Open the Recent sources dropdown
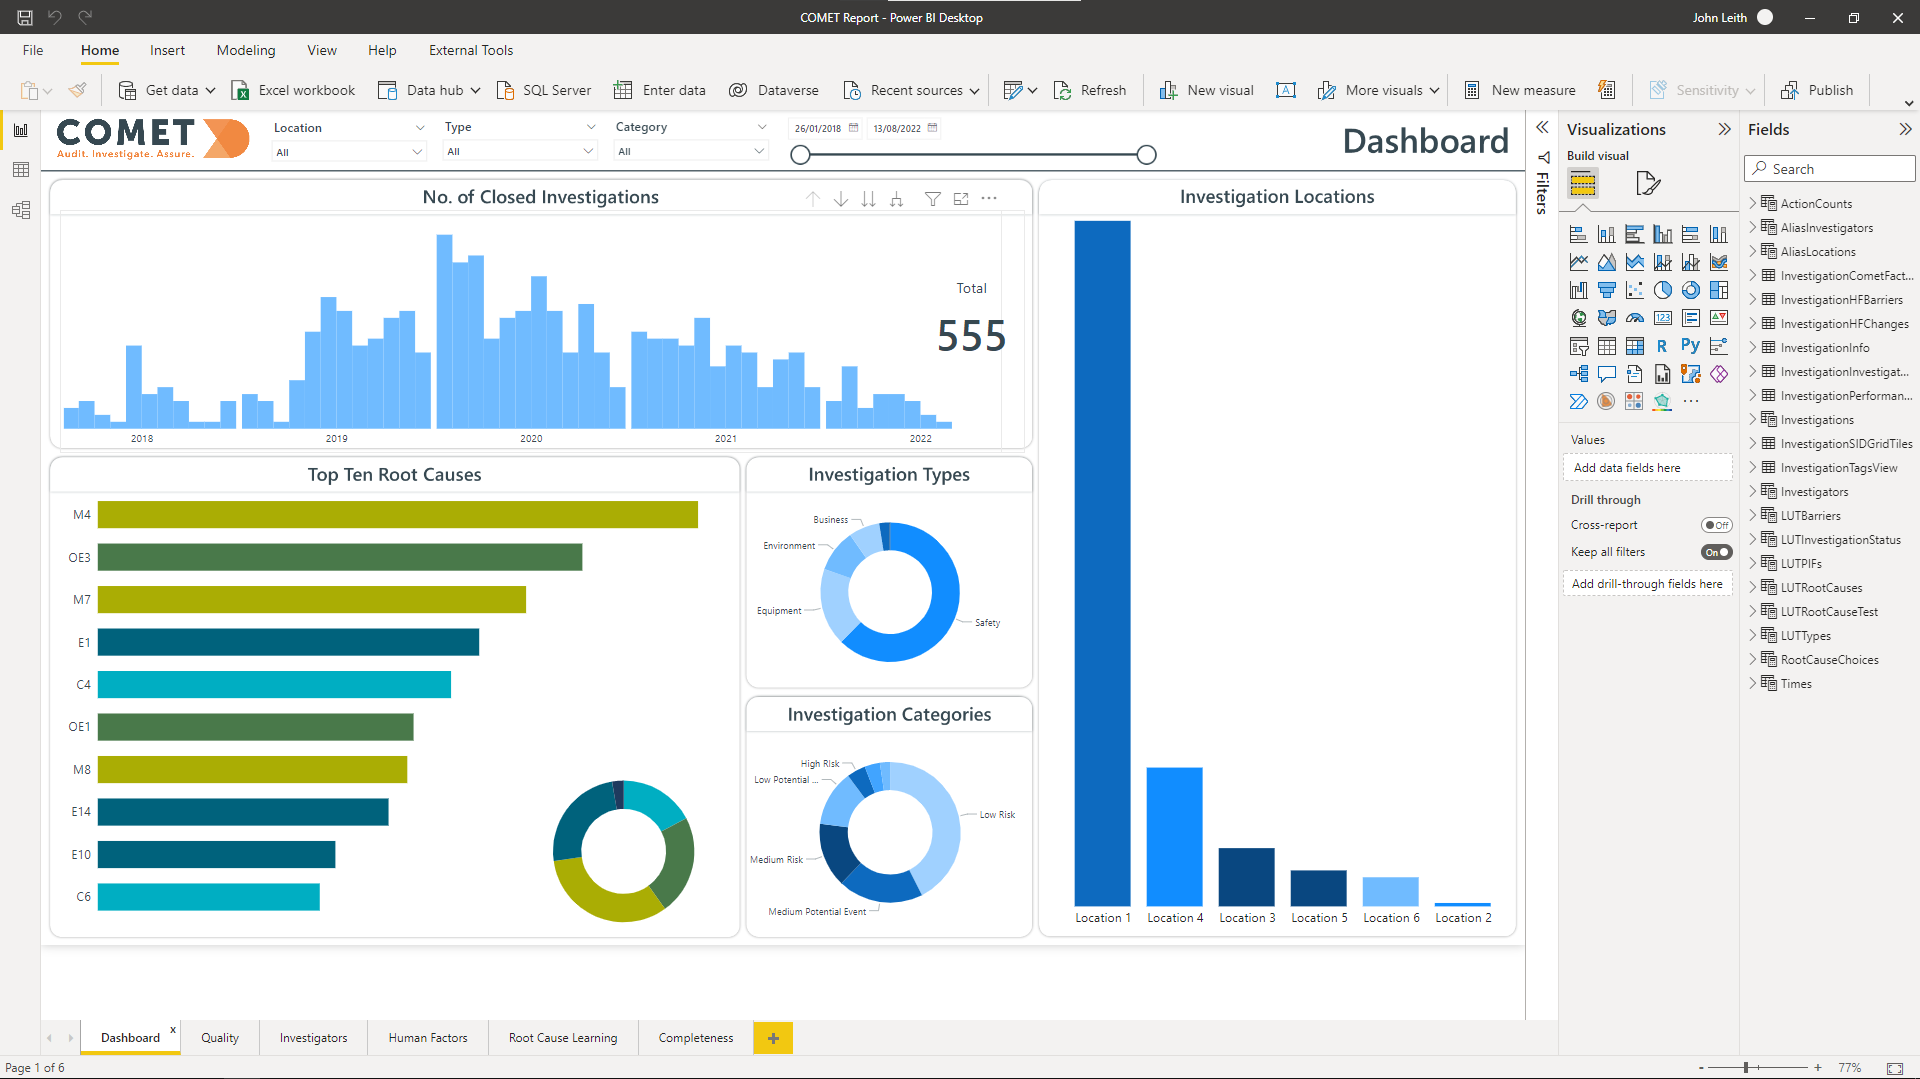The height and width of the screenshot is (1079, 1920). pos(975,90)
